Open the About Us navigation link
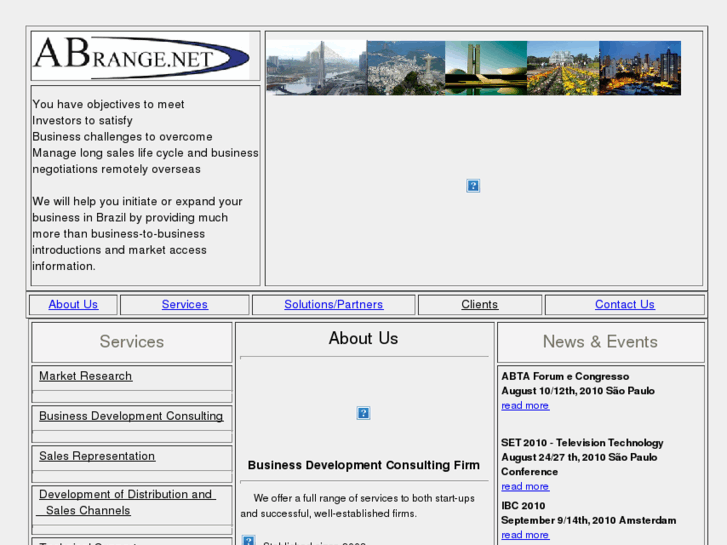Image resolution: width=727 pixels, height=545 pixels. coord(73,304)
